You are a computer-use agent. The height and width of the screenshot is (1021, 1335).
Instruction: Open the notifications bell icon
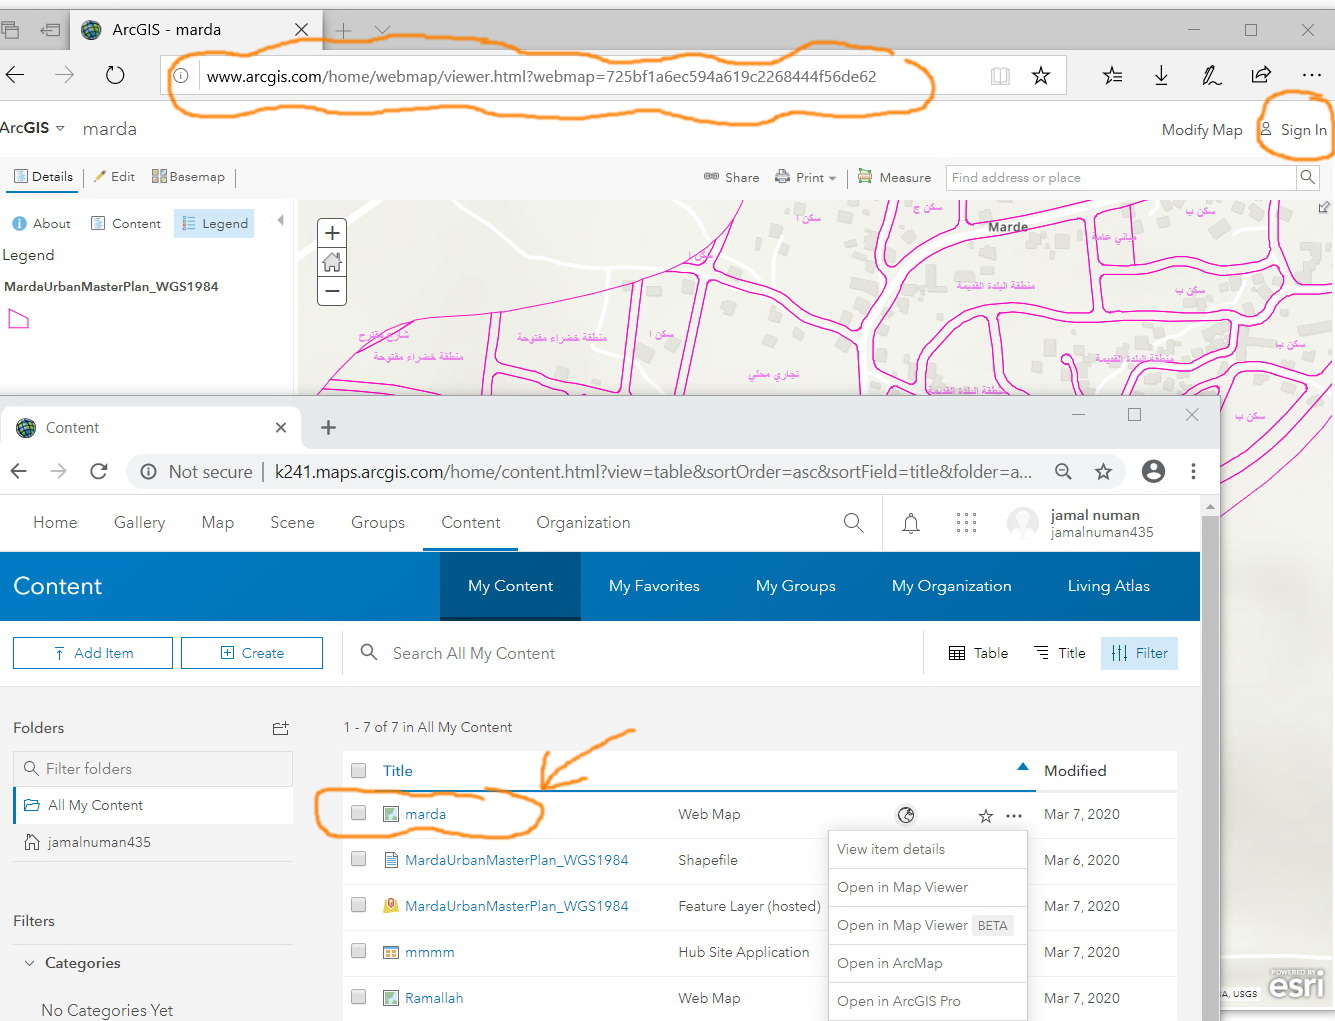910,523
